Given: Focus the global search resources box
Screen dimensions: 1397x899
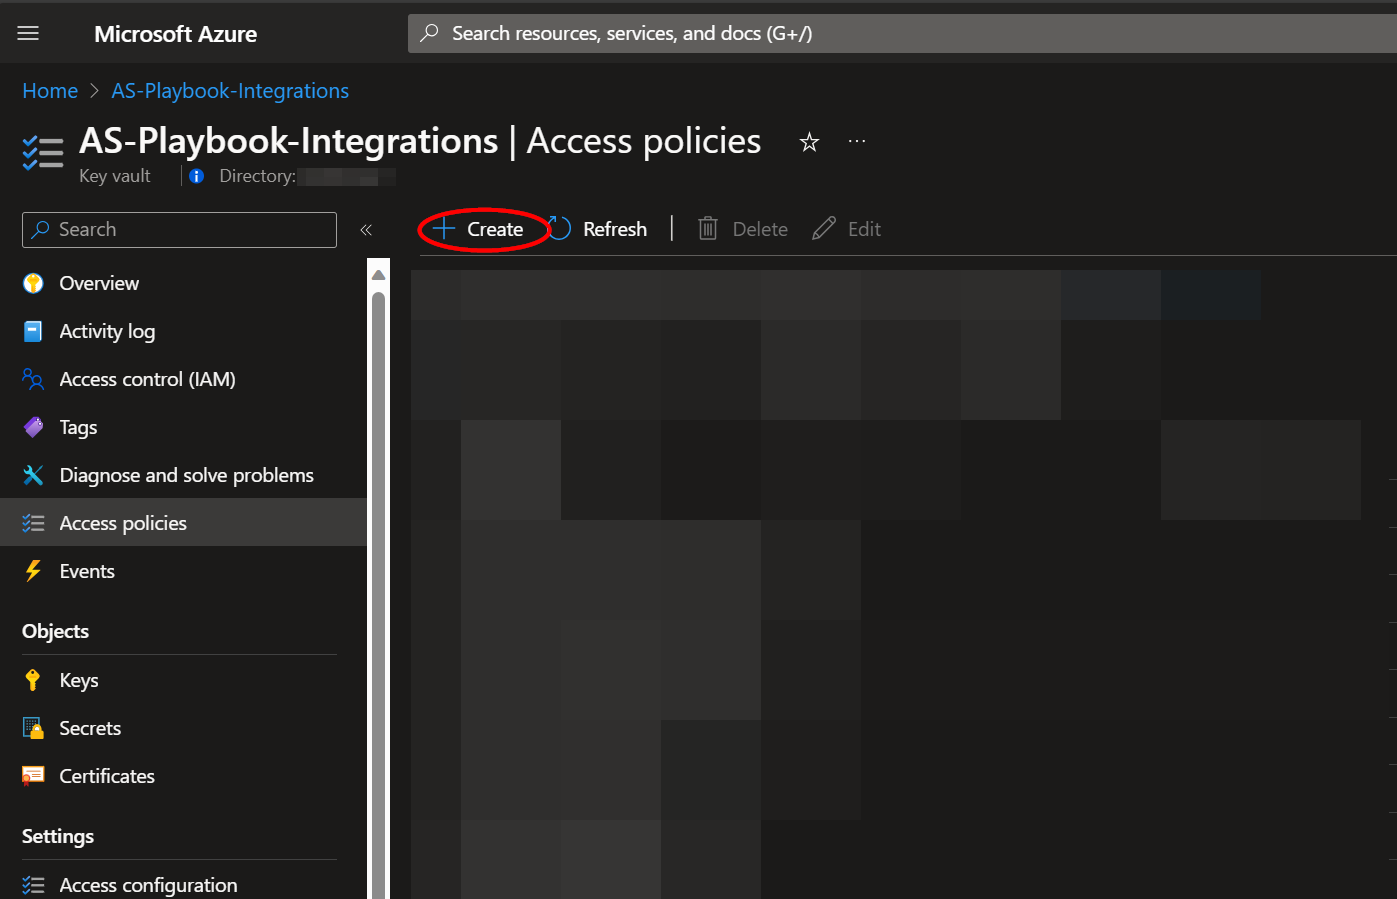Looking at the screenshot, I should (902, 33).
